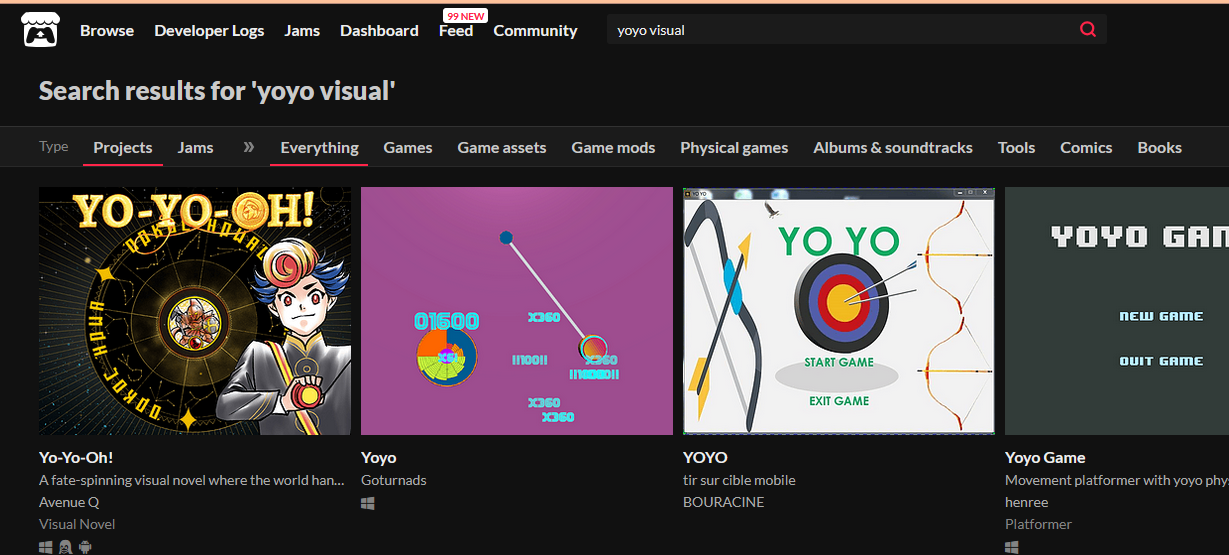The height and width of the screenshot is (555, 1229).
Task: Visit author henree's page
Action: pos(1027,502)
